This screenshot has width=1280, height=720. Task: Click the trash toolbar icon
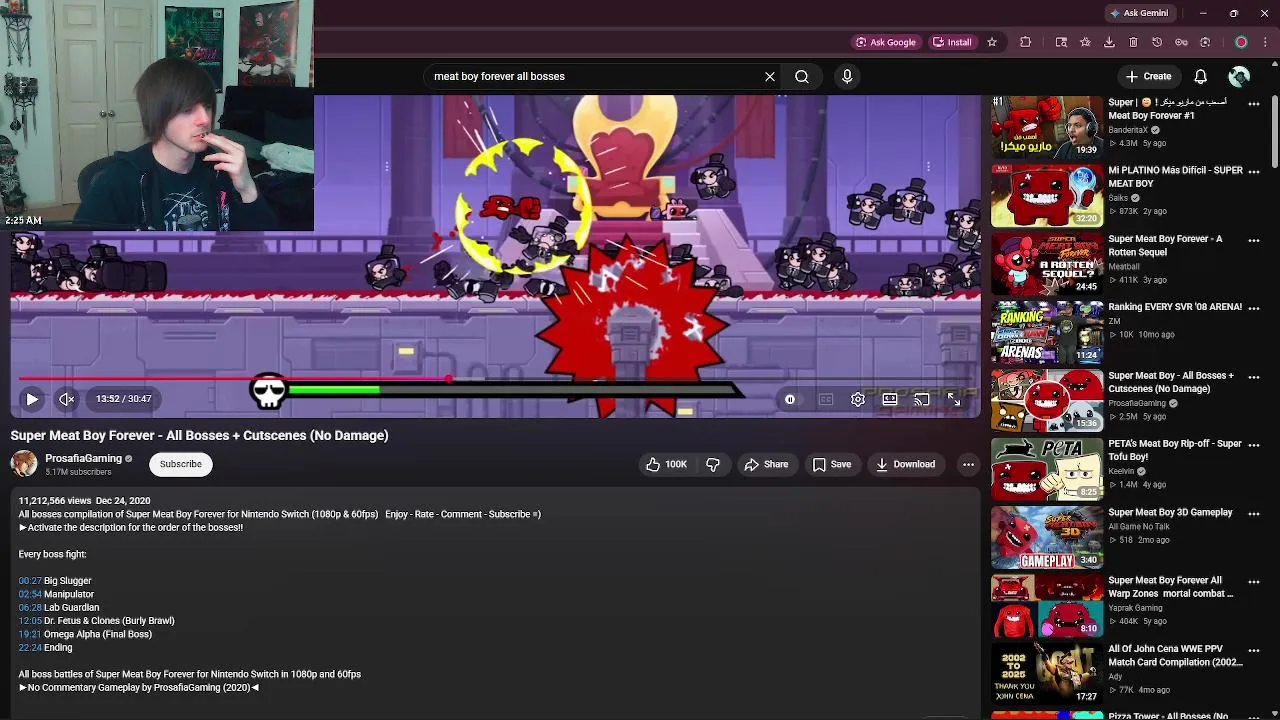pos(1133,42)
